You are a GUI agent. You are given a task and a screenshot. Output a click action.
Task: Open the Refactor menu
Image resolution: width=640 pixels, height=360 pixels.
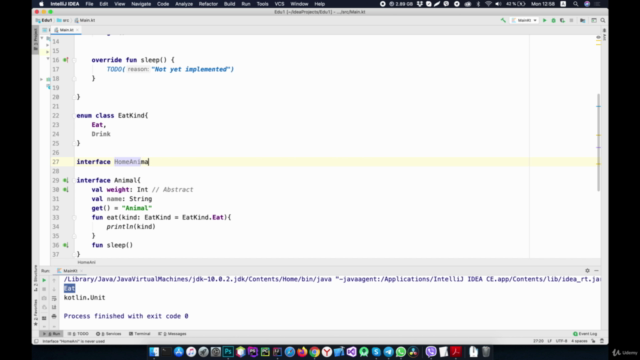tap(208, 4)
